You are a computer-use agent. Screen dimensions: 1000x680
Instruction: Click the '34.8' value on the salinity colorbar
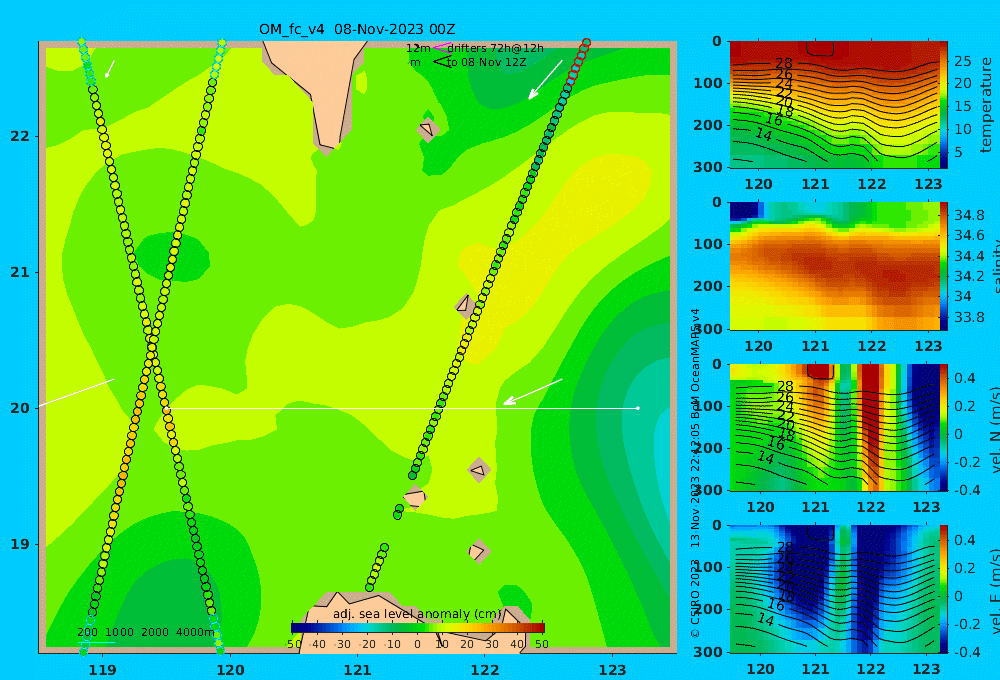(x=969, y=214)
